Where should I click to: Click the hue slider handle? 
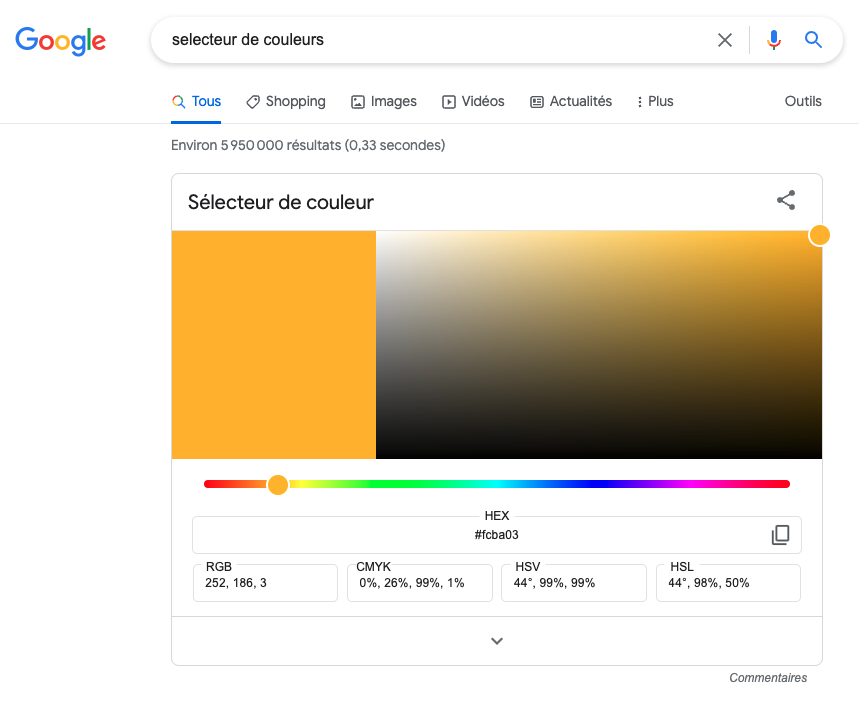tap(278, 485)
